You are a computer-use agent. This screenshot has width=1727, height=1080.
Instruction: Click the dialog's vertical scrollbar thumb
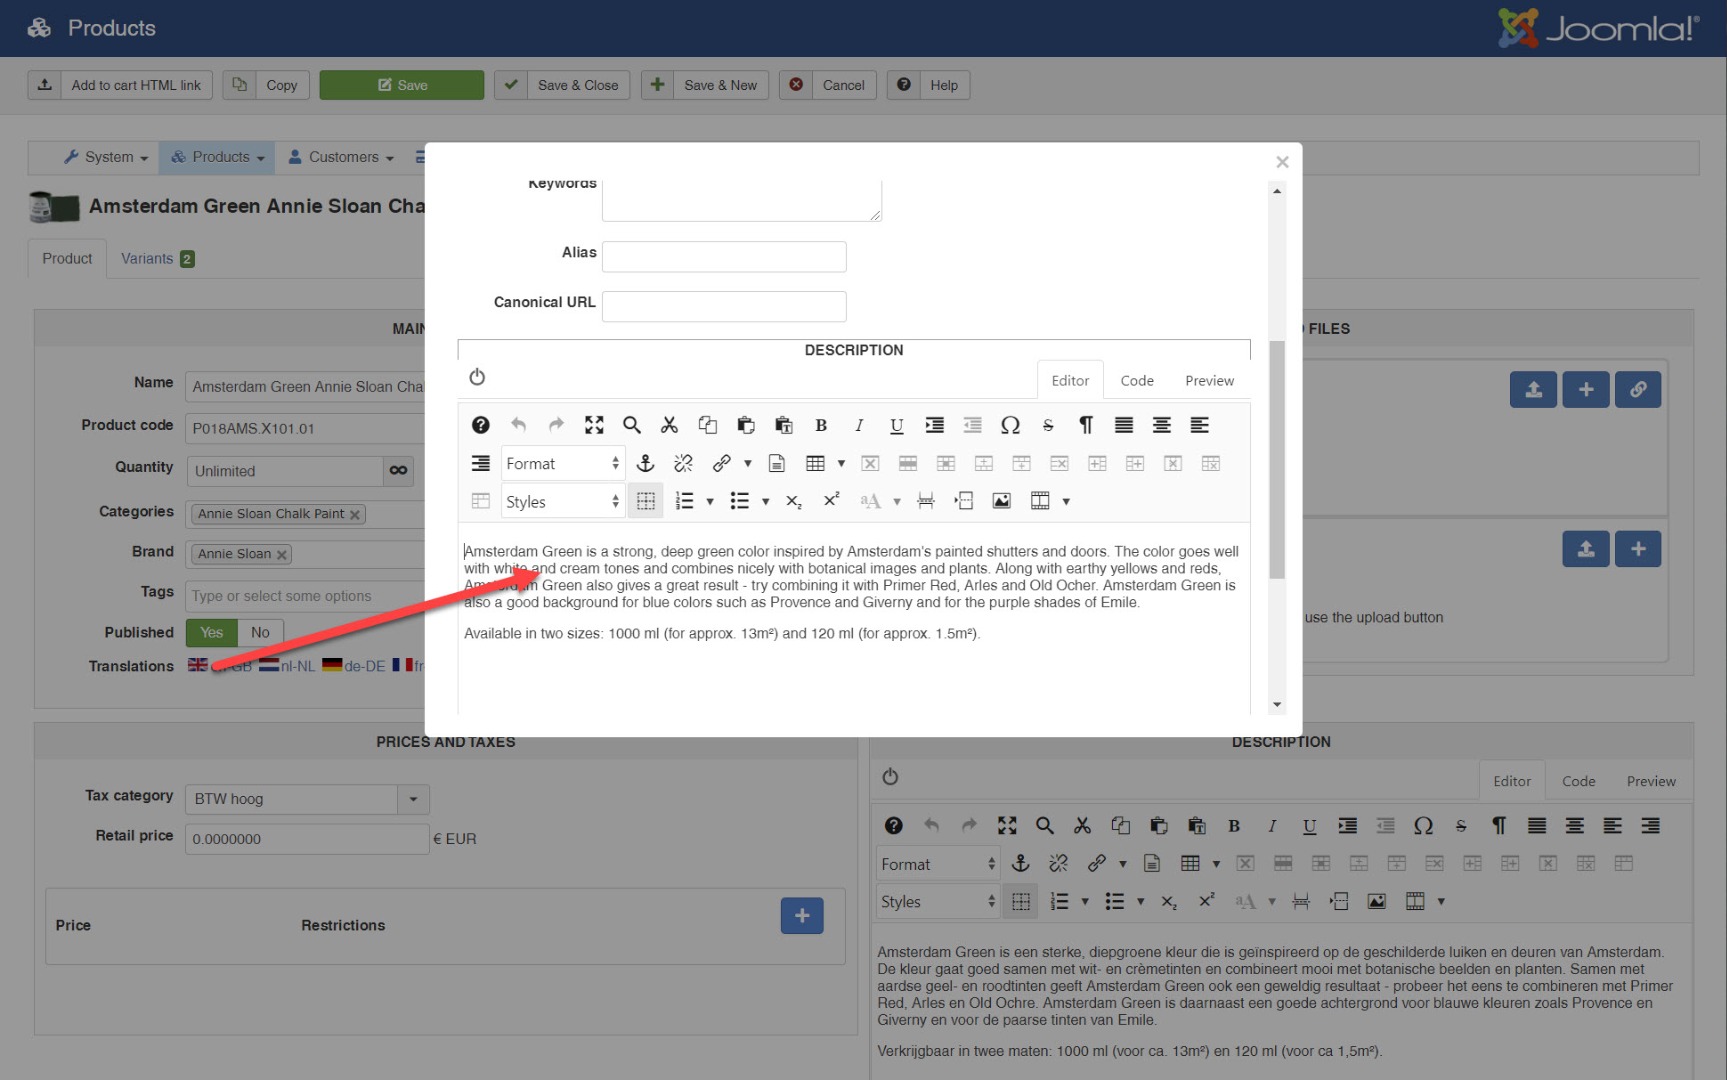1277,460
